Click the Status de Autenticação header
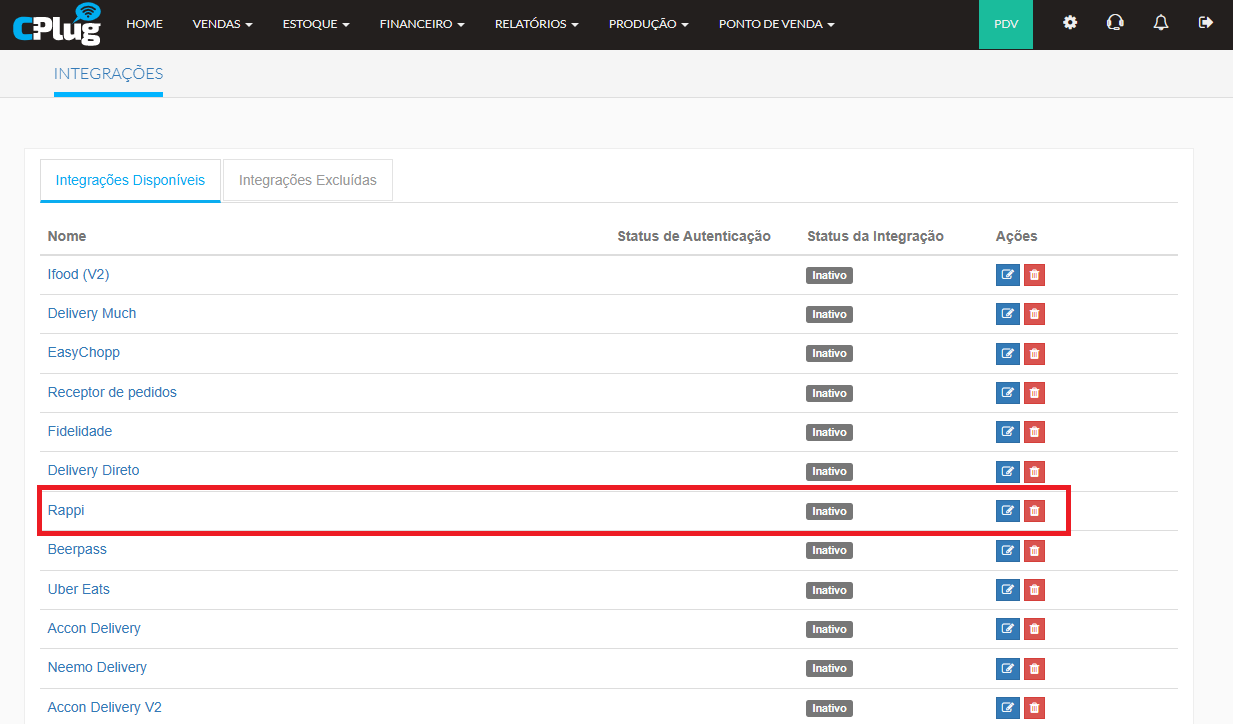The width and height of the screenshot is (1233, 724). 694,236
